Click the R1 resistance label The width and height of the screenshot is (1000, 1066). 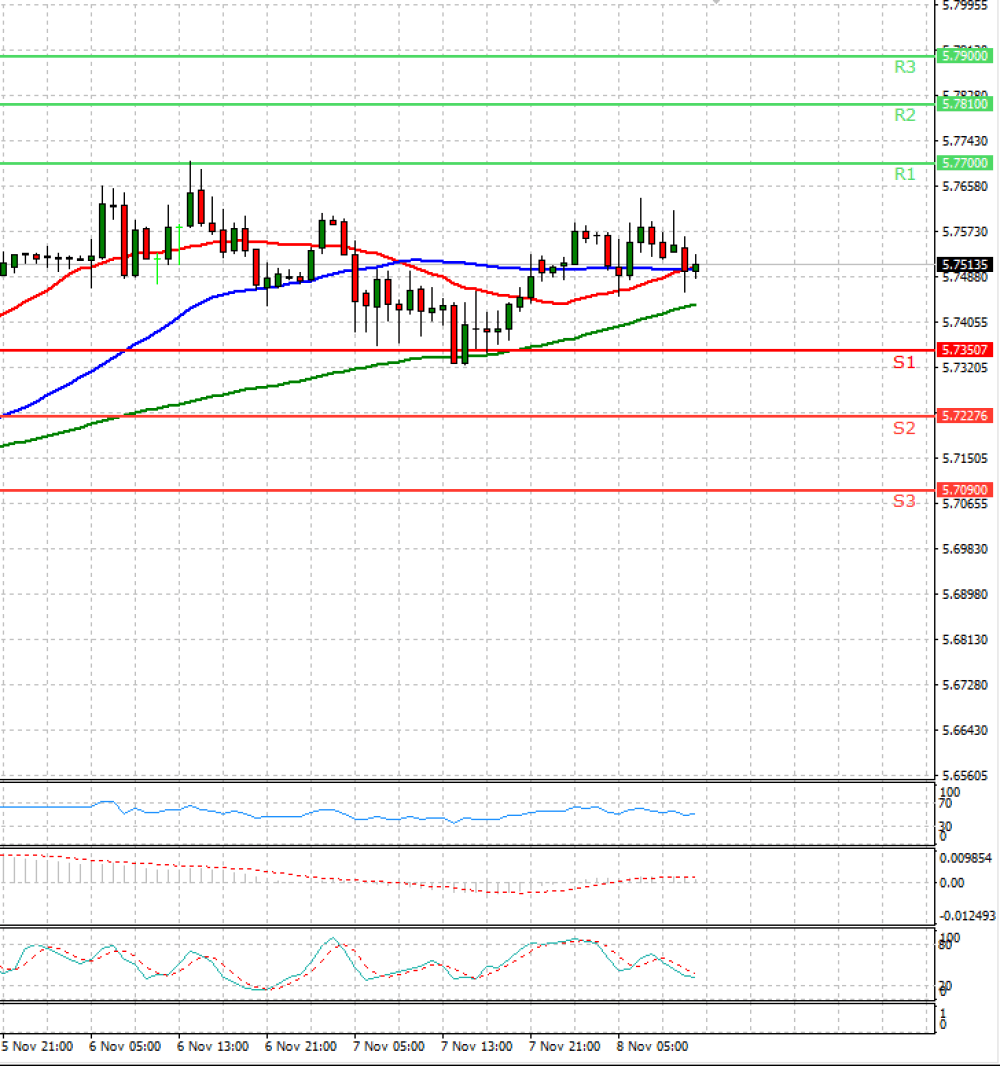point(904,174)
